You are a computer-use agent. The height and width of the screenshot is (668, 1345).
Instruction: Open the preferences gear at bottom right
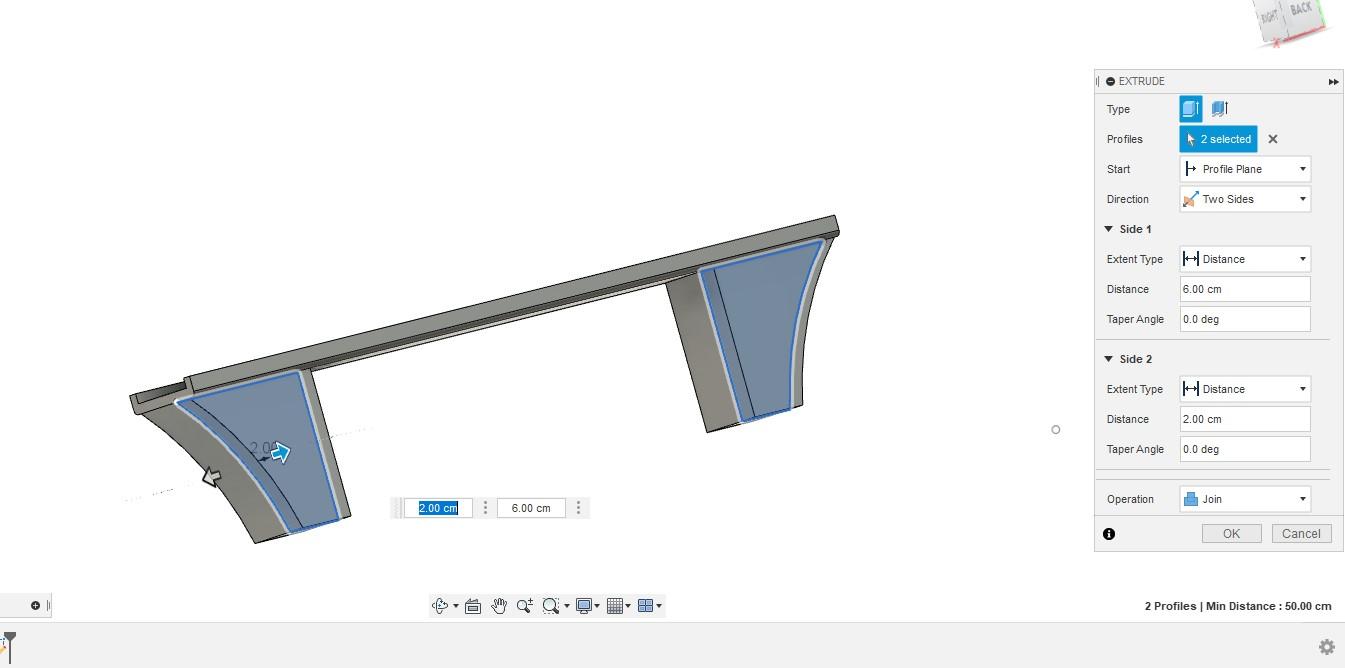pos(1326,646)
